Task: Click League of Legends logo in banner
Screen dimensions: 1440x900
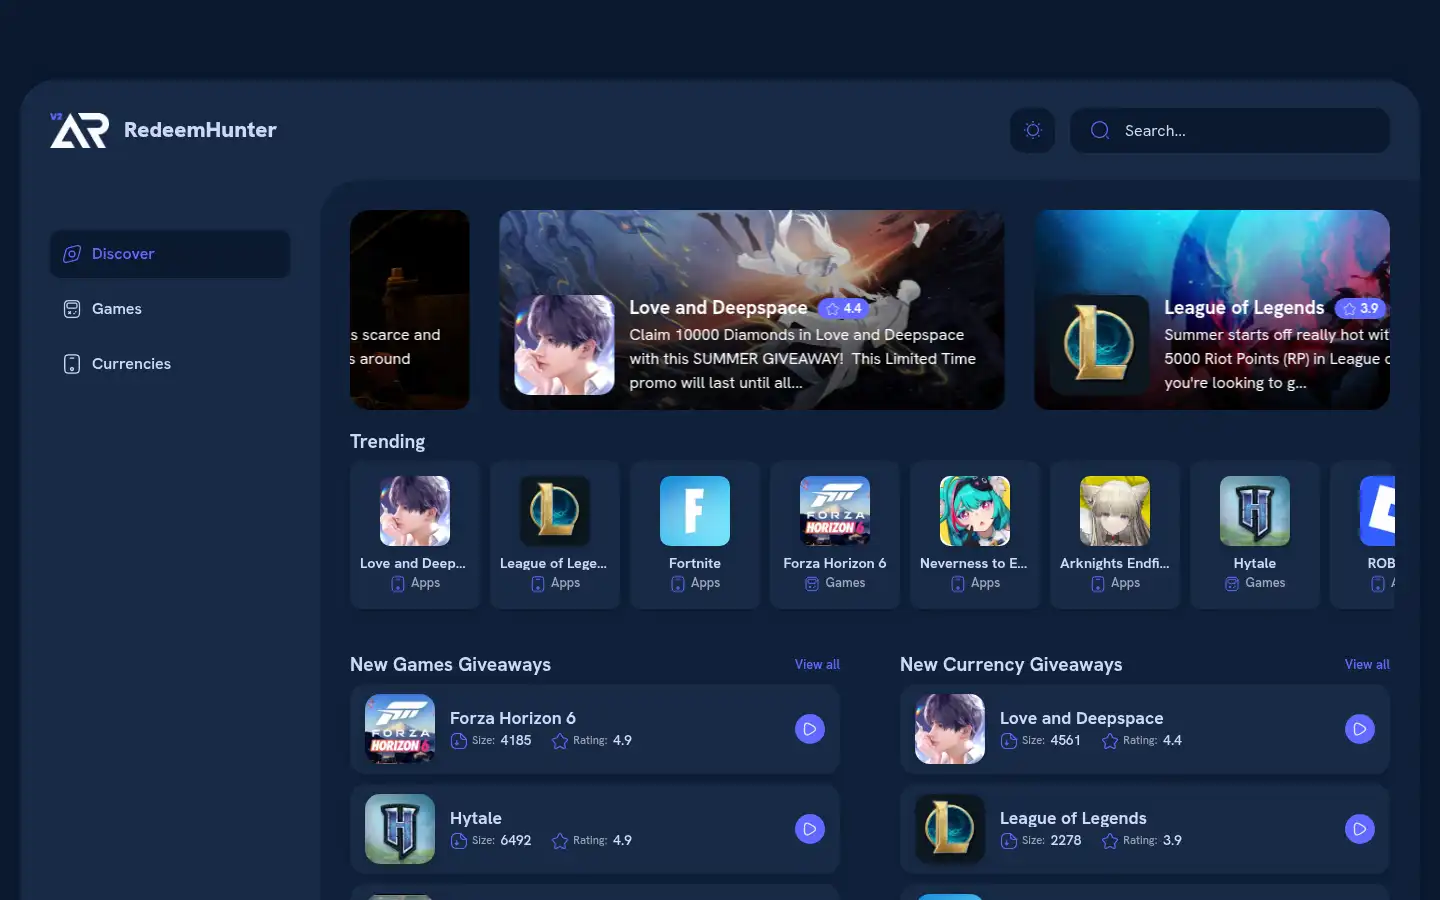Action: [1099, 345]
